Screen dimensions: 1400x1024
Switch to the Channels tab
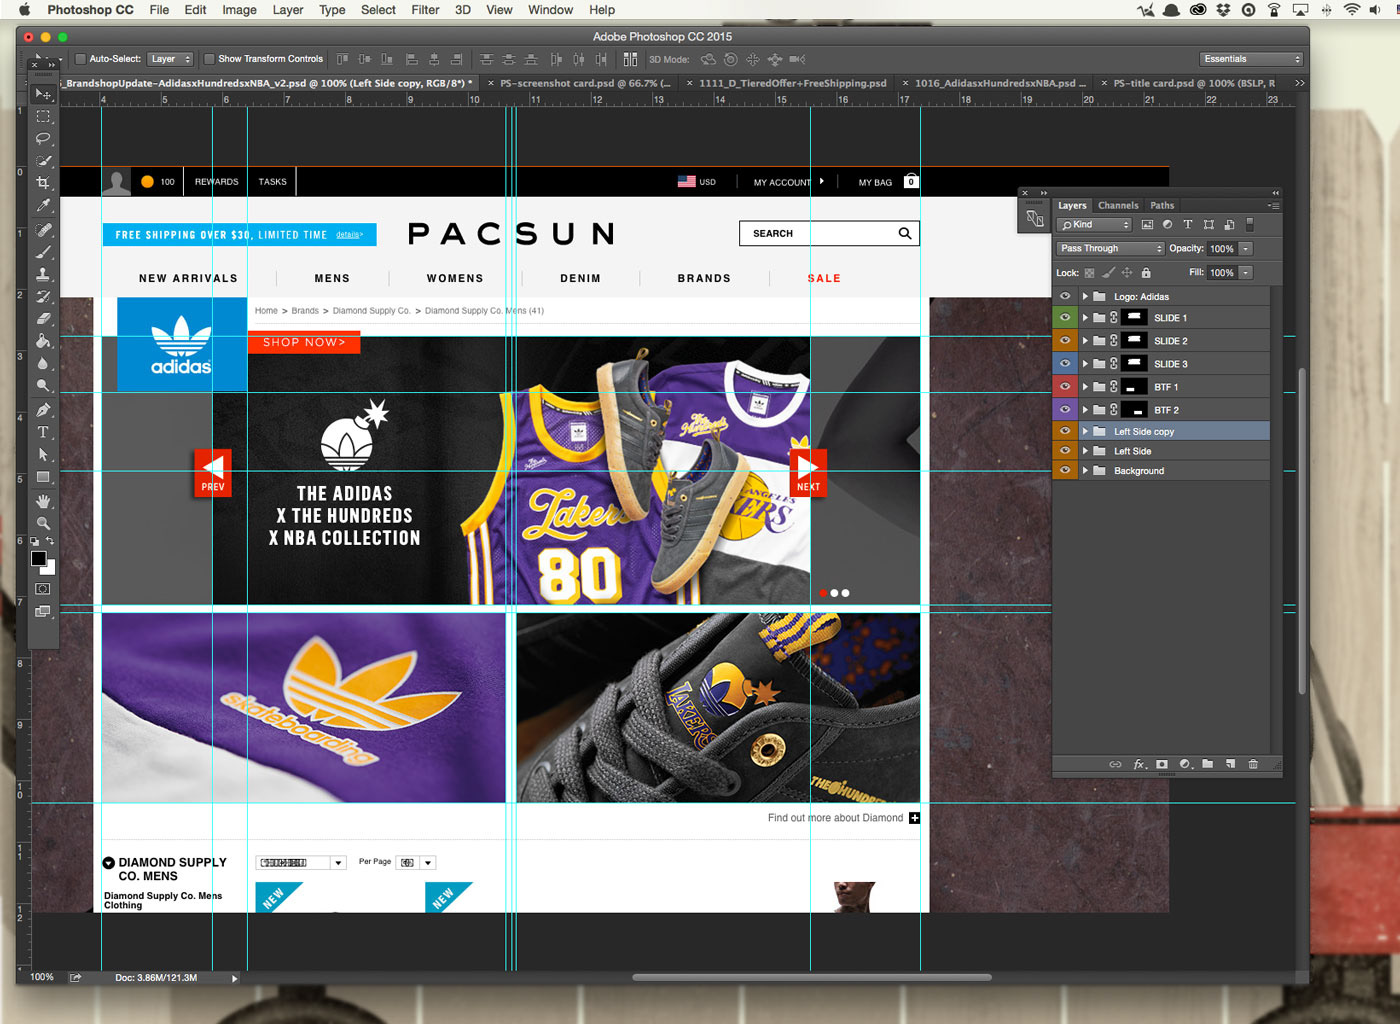tap(1118, 206)
